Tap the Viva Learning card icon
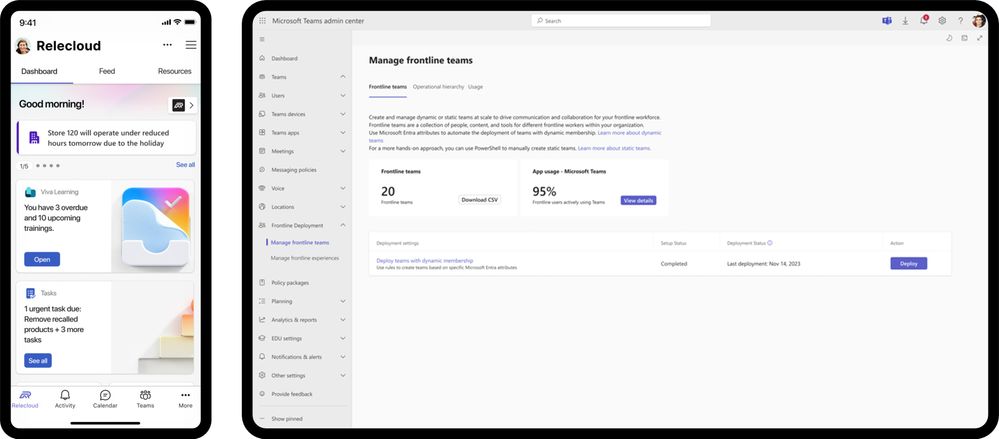The height and width of the screenshot is (439, 999). tap(30, 192)
